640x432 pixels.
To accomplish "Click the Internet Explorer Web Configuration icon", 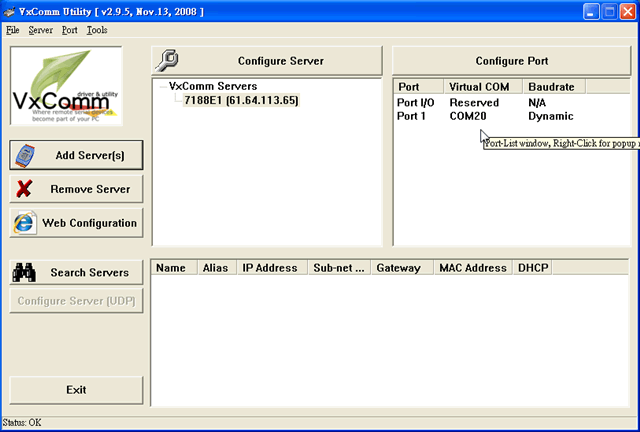I will point(25,222).
